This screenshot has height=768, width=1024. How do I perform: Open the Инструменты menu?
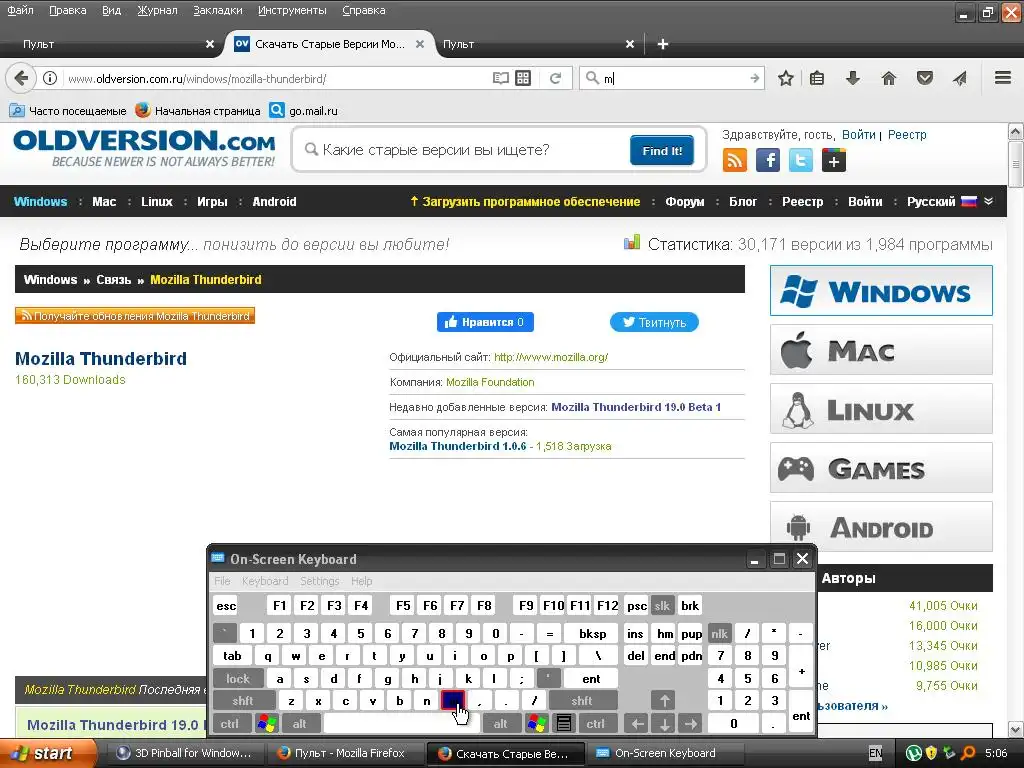pos(293,10)
